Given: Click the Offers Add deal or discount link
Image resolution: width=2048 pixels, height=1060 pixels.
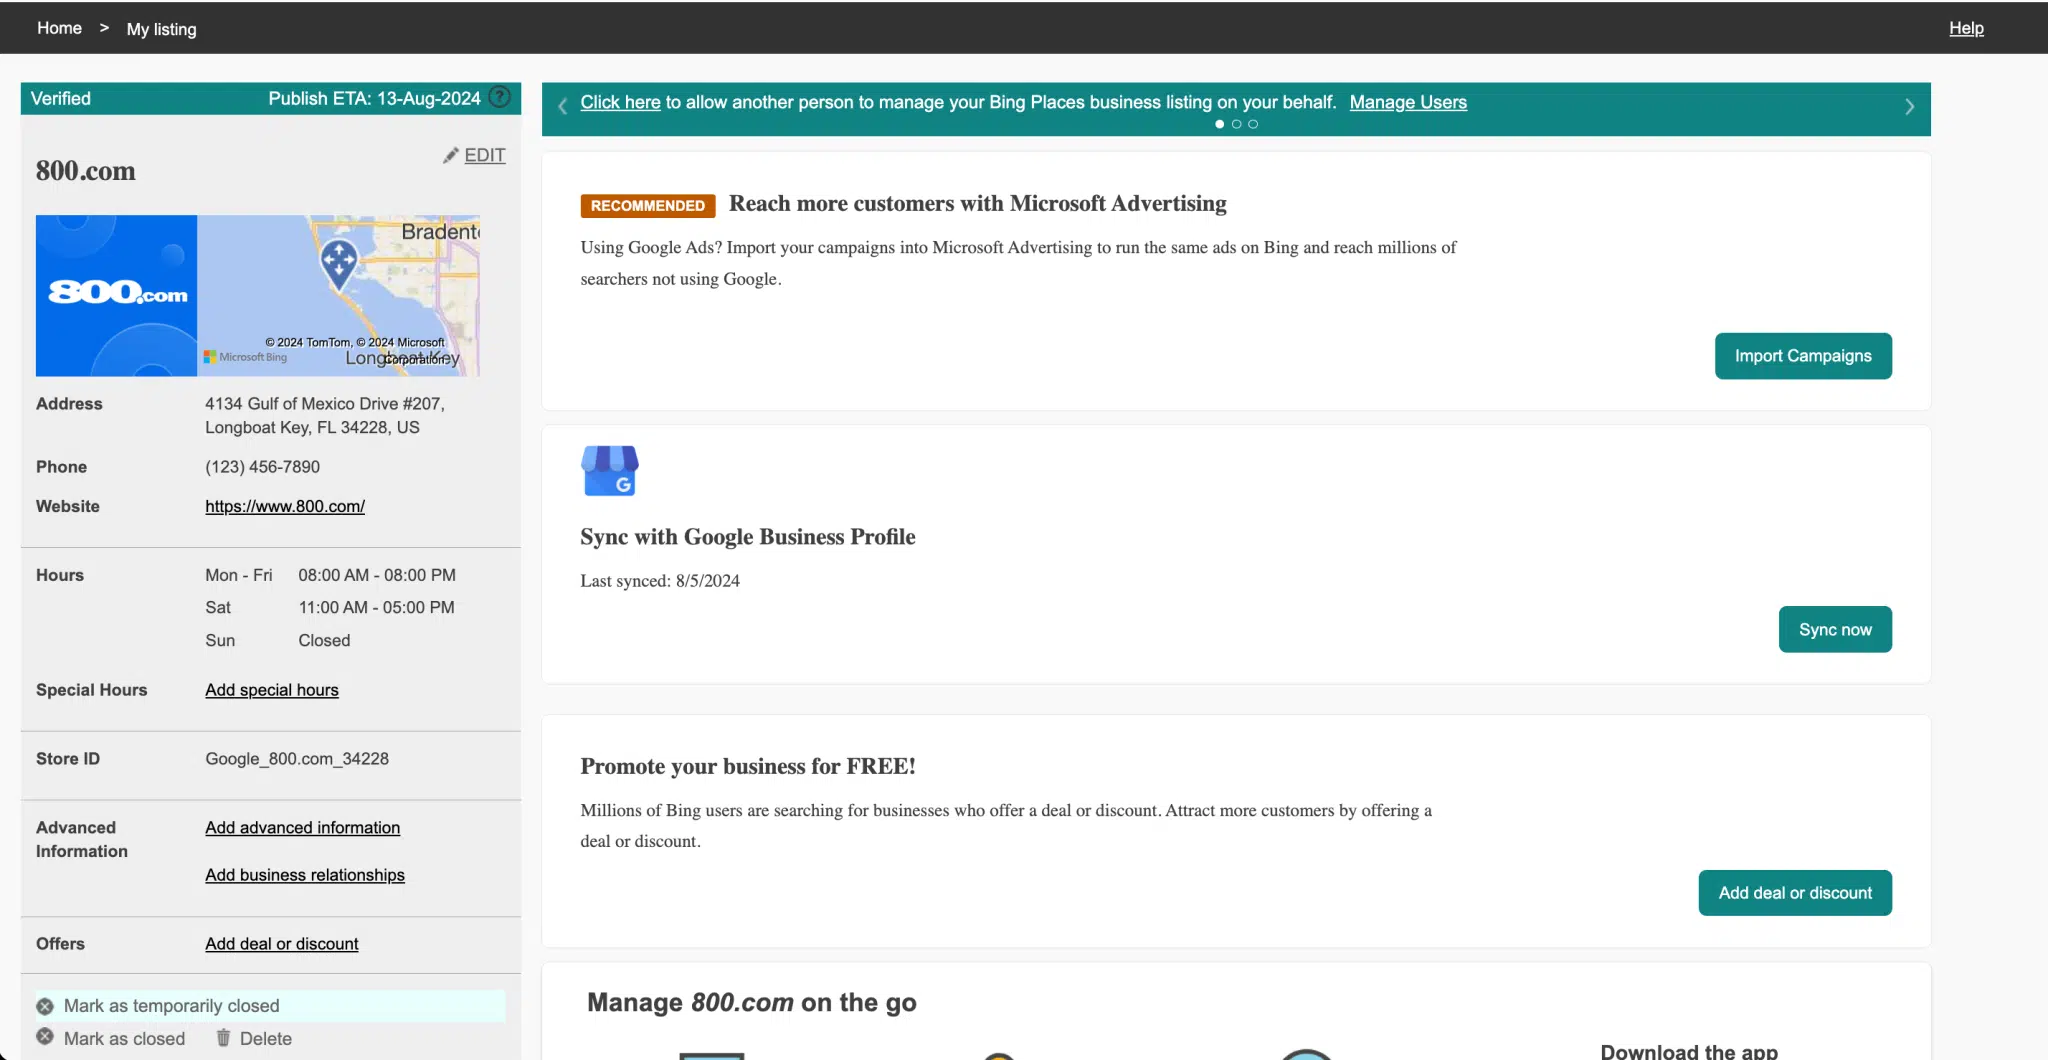Looking at the screenshot, I should click(x=282, y=944).
